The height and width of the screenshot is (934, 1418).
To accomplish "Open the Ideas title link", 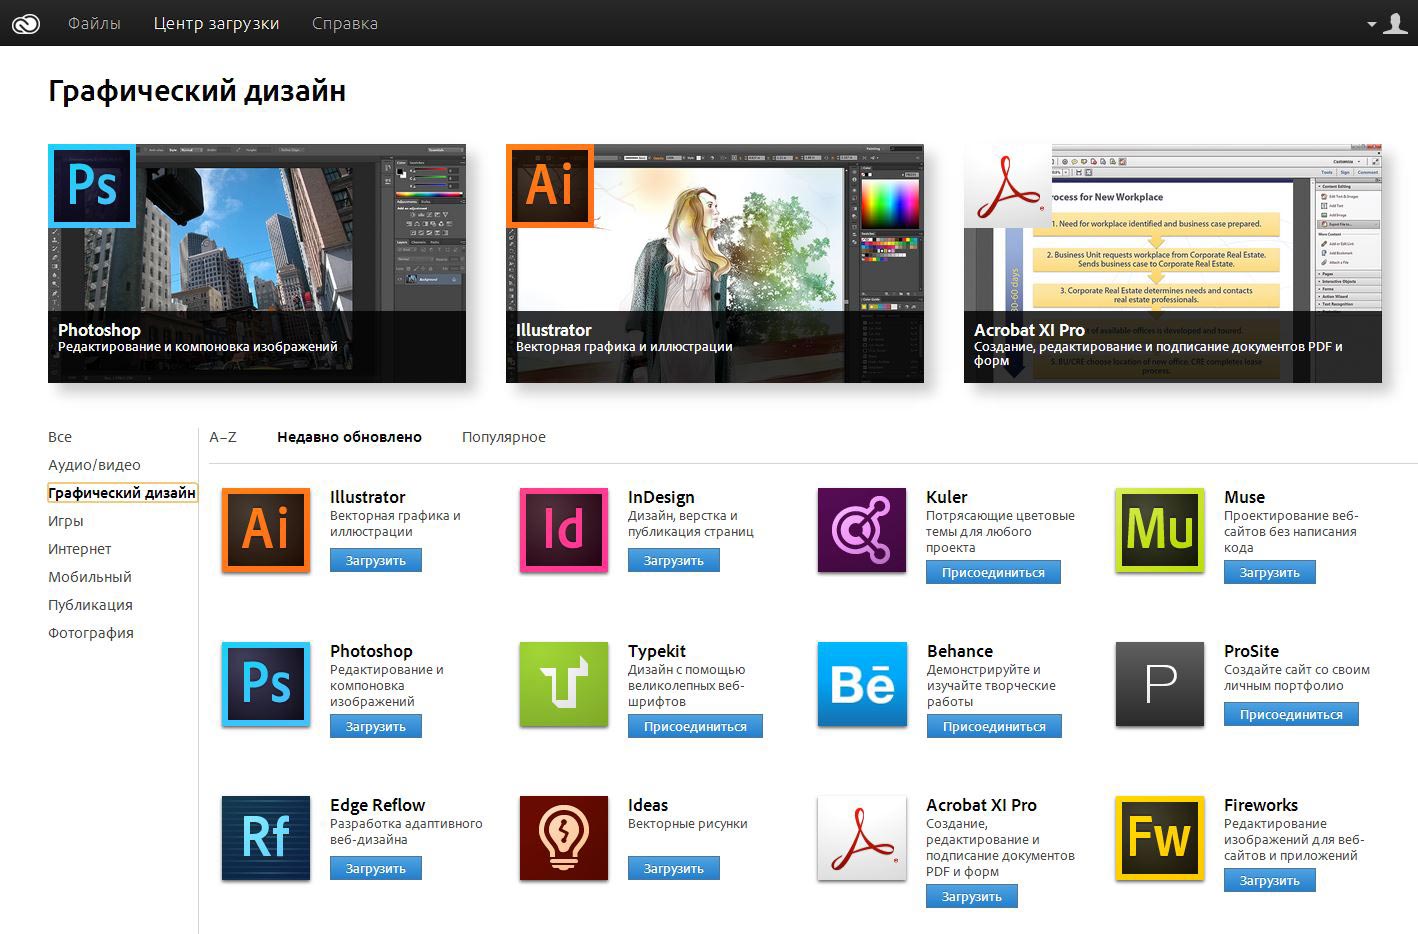I will point(648,805).
